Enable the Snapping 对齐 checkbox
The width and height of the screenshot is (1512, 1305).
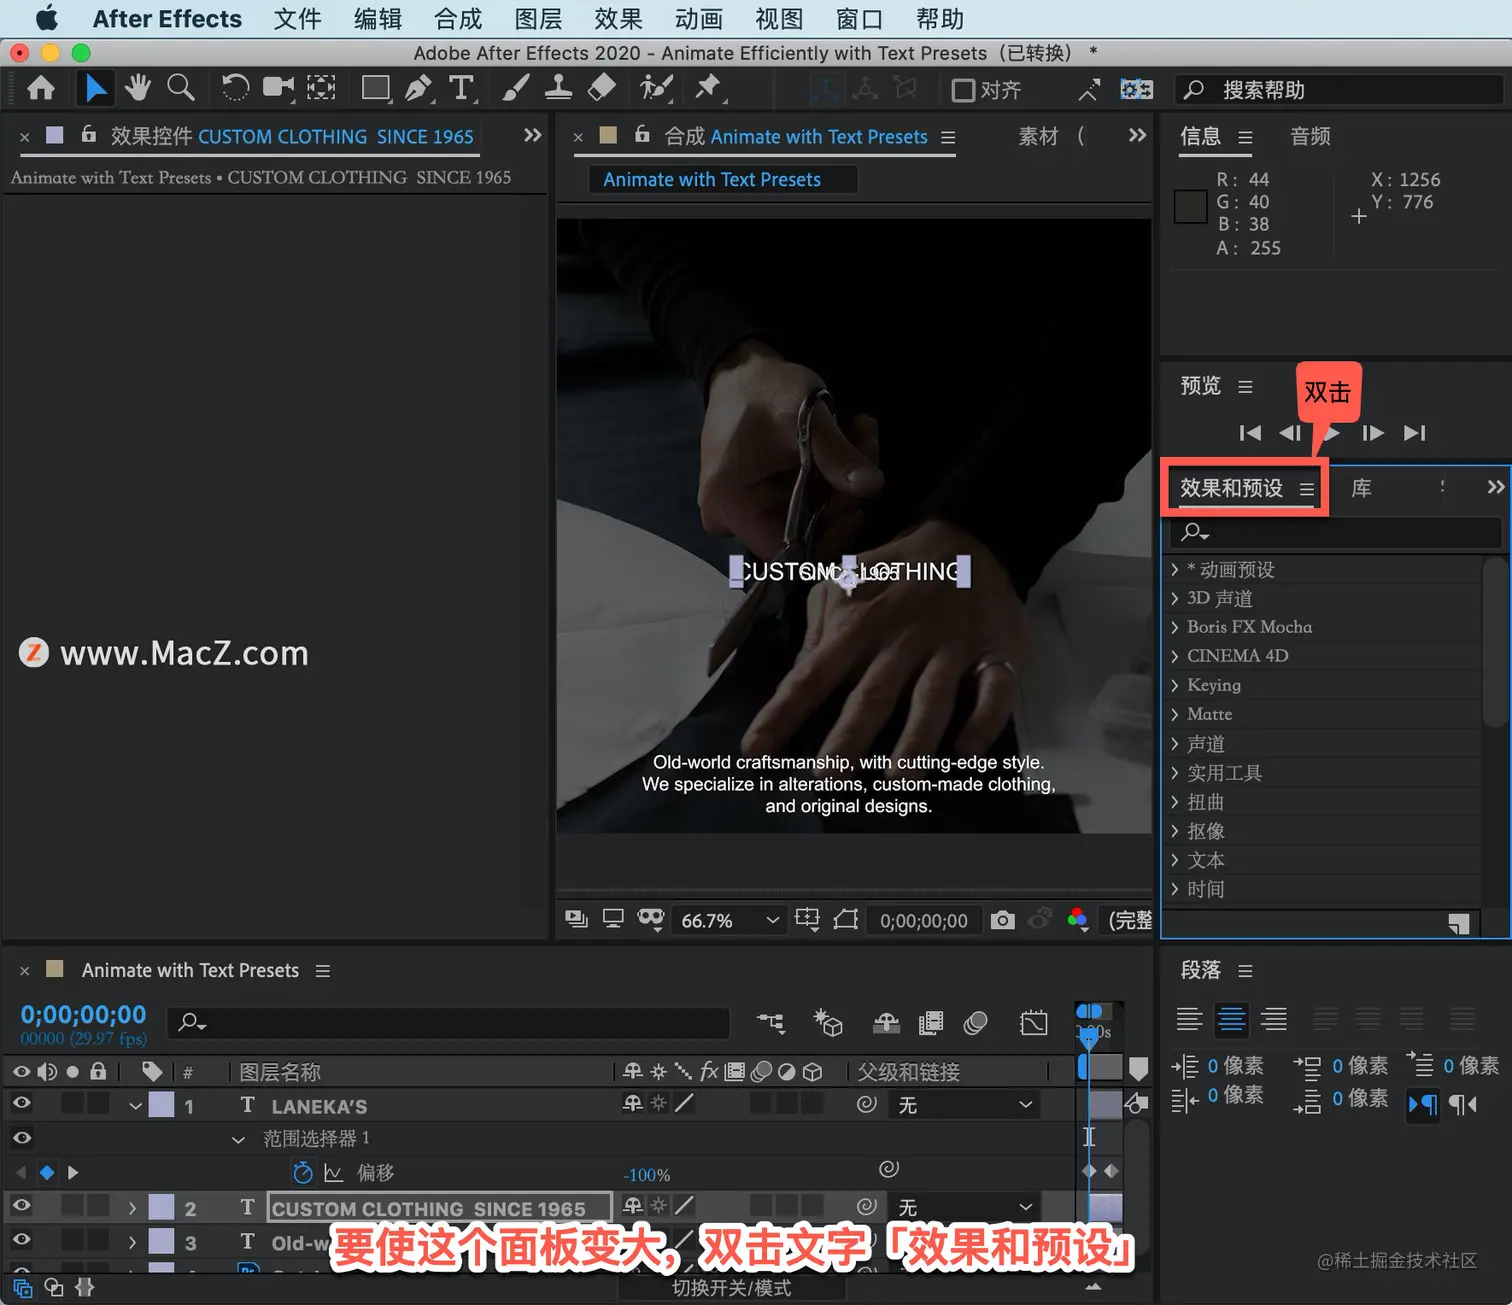click(963, 91)
